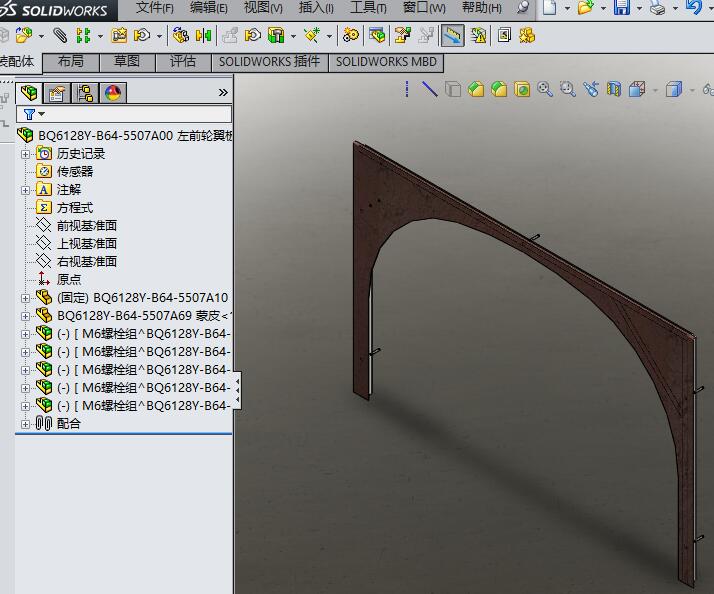The image size is (714, 594).
Task: Expand the 历史记录 tree node
Action: pos(26,154)
